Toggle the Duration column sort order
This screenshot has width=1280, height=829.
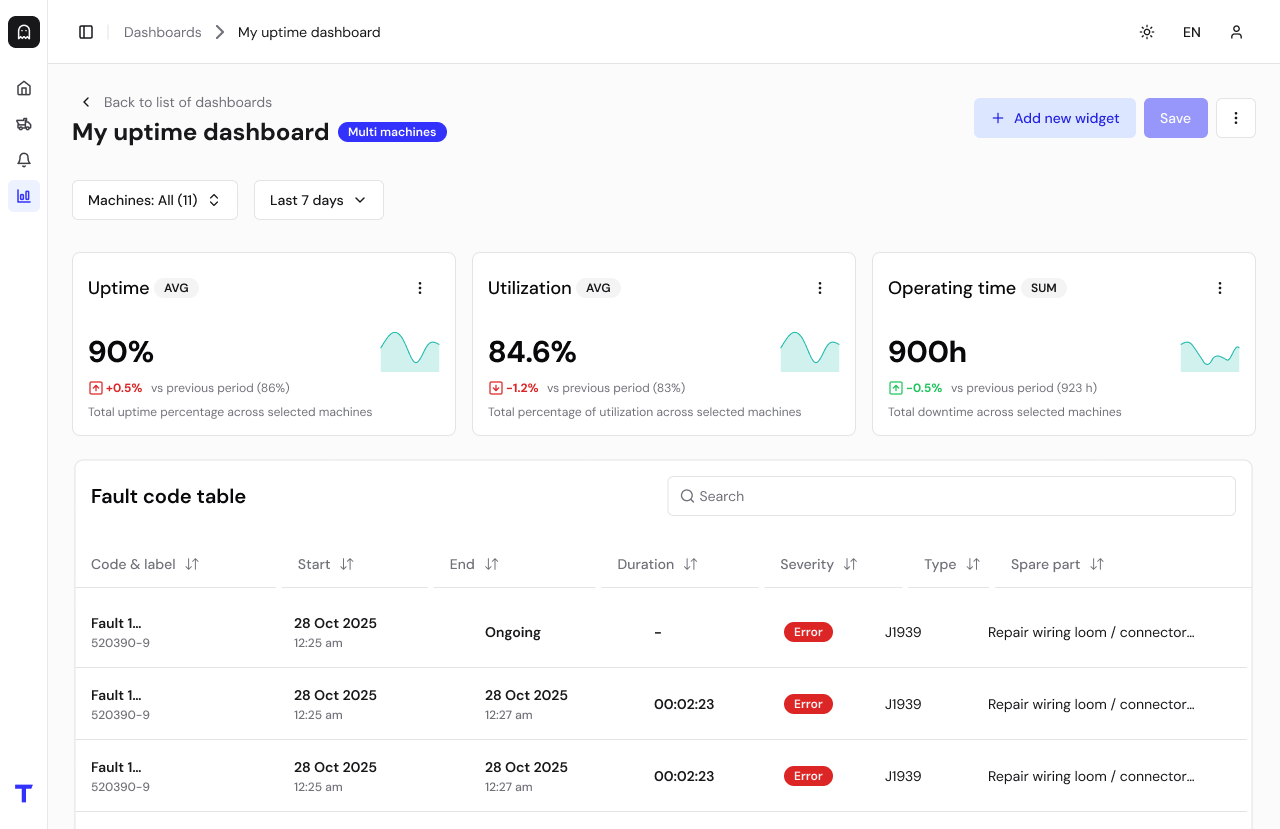[689, 564]
